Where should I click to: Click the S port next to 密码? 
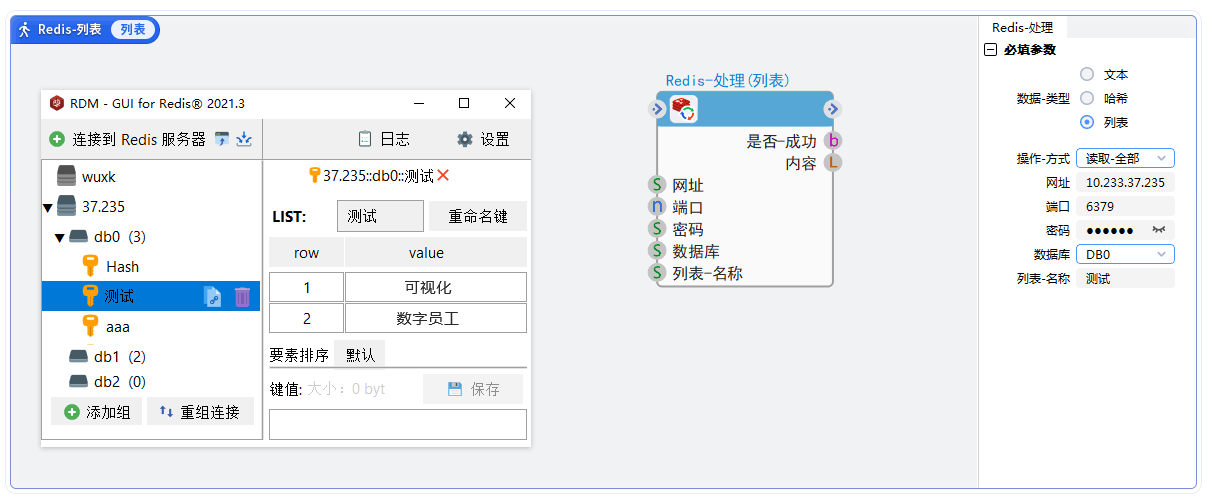point(657,229)
